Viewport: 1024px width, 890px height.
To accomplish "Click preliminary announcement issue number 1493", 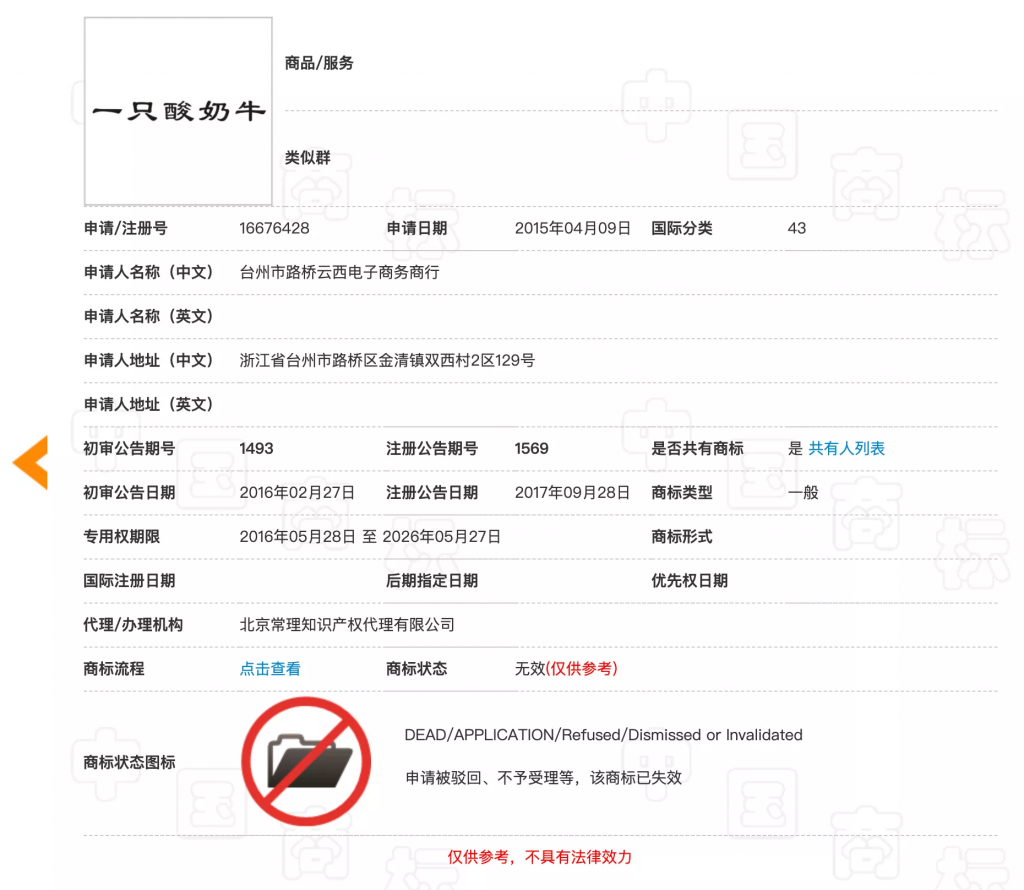I will (257, 449).
